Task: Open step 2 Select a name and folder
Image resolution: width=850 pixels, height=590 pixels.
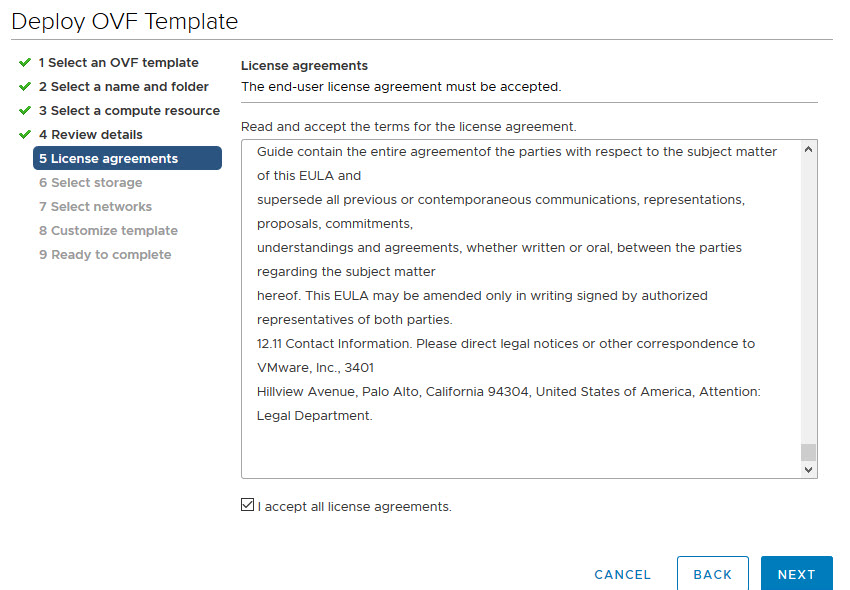Action: 123,87
